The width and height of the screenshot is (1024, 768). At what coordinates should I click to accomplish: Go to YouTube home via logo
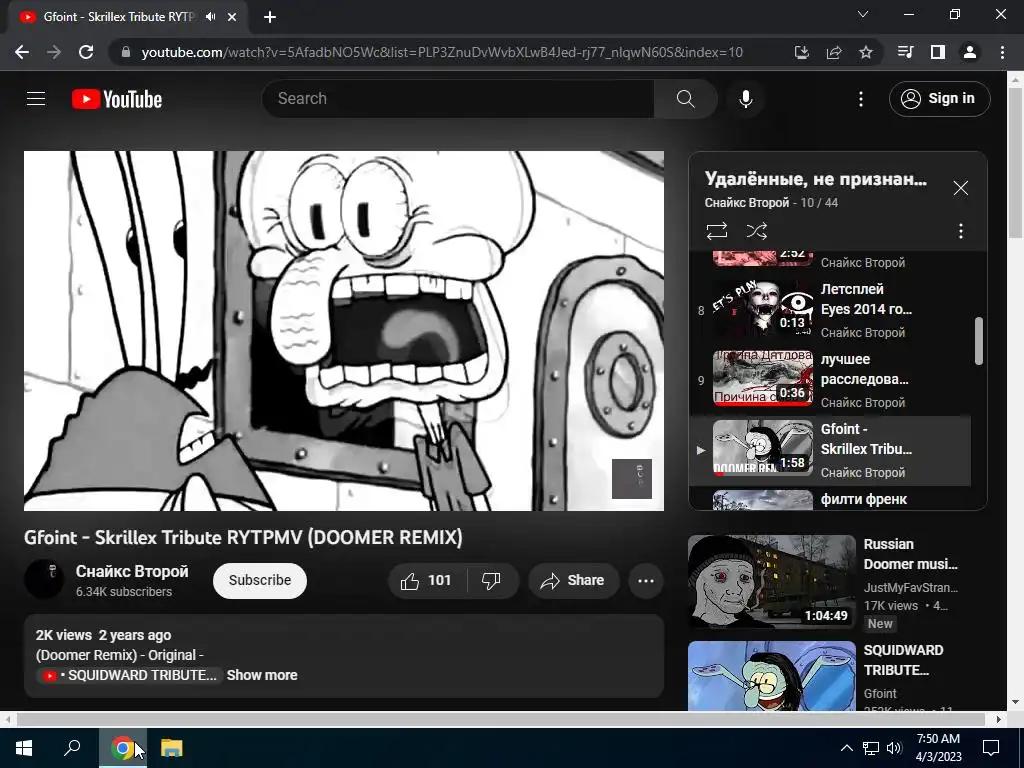click(117, 99)
